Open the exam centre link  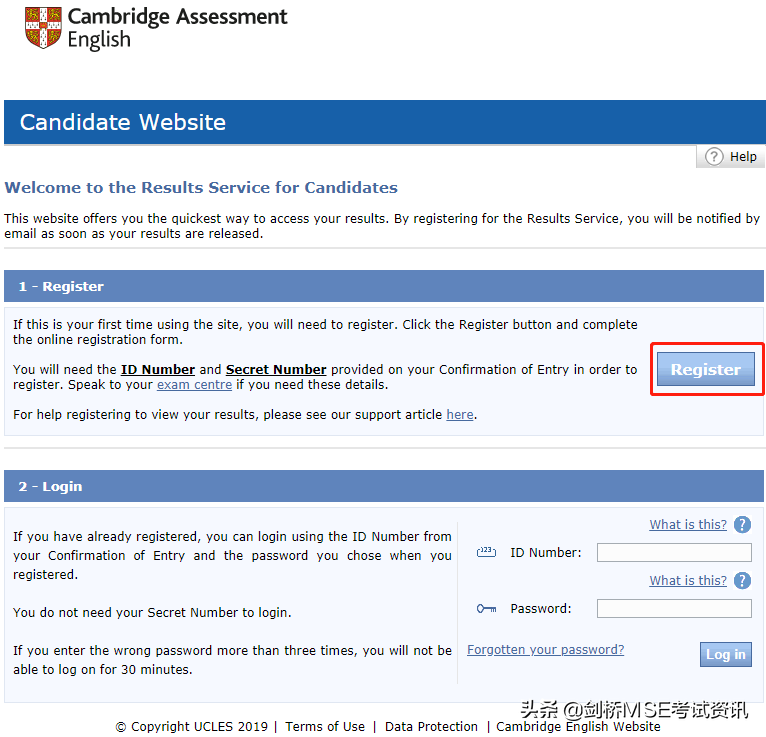(194, 385)
